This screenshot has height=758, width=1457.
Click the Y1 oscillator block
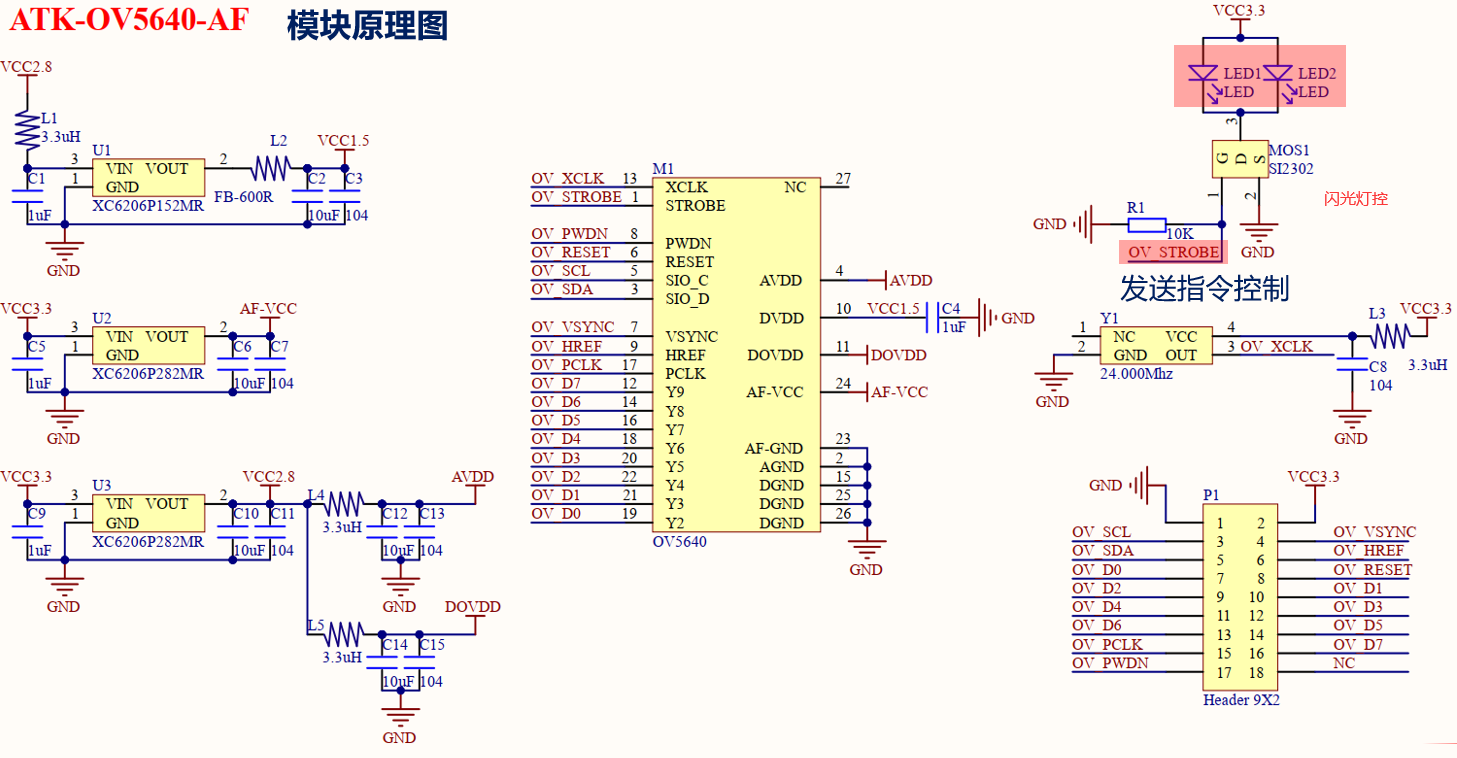pos(1156,345)
